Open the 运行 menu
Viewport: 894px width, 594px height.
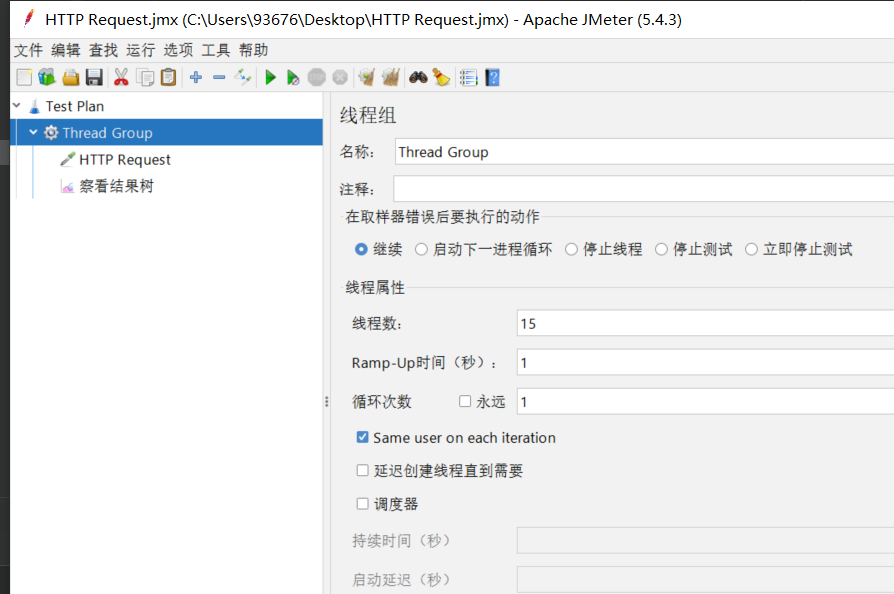tap(141, 50)
